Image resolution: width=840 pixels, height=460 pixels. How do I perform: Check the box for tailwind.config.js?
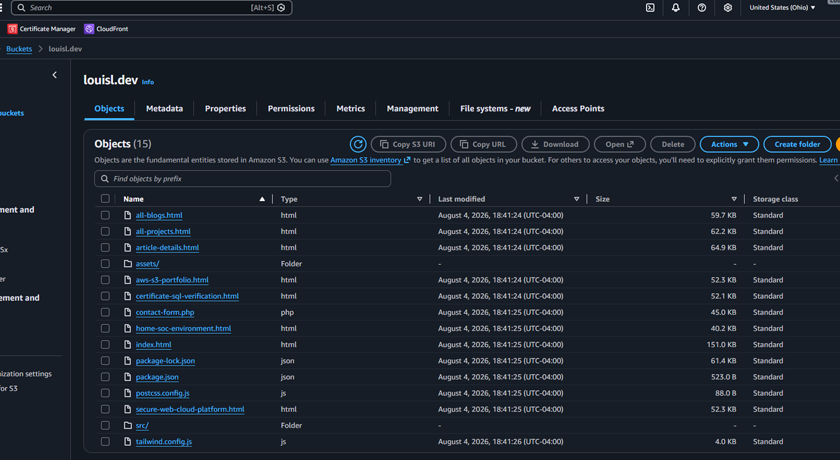click(105, 441)
